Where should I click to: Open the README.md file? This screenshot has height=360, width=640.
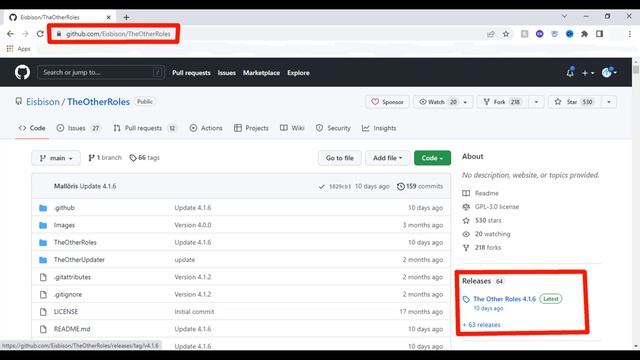click(x=72, y=329)
